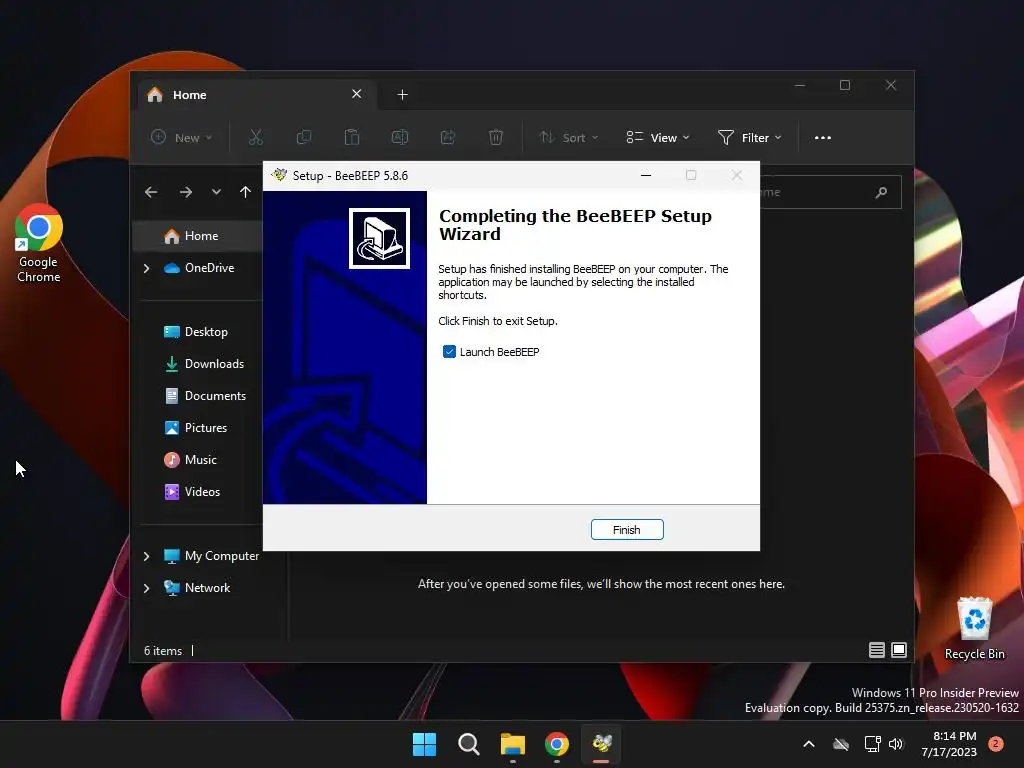This screenshot has width=1024, height=768.
Task: Click the Delete trash icon in File Explorer
Action: (x=496, y=137)
